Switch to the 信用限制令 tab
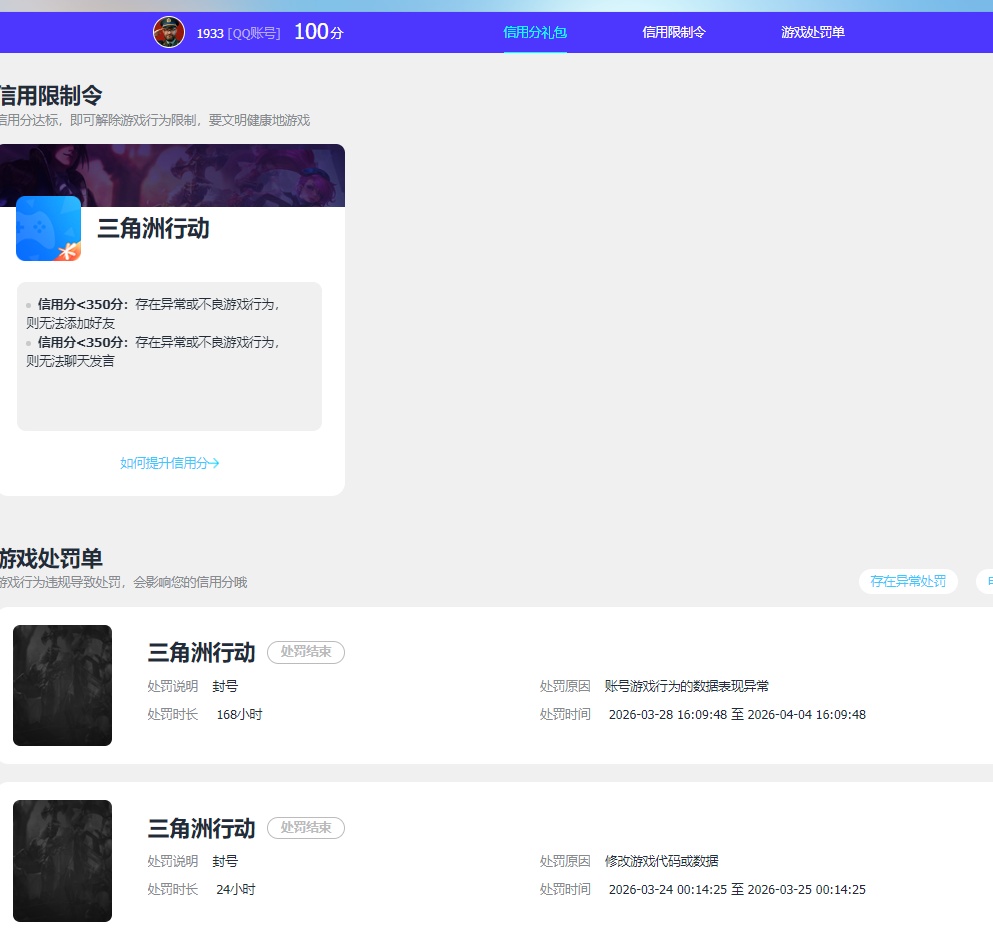Image resolution: width=993 pixels, height=931 pixels. pos(674,32)
